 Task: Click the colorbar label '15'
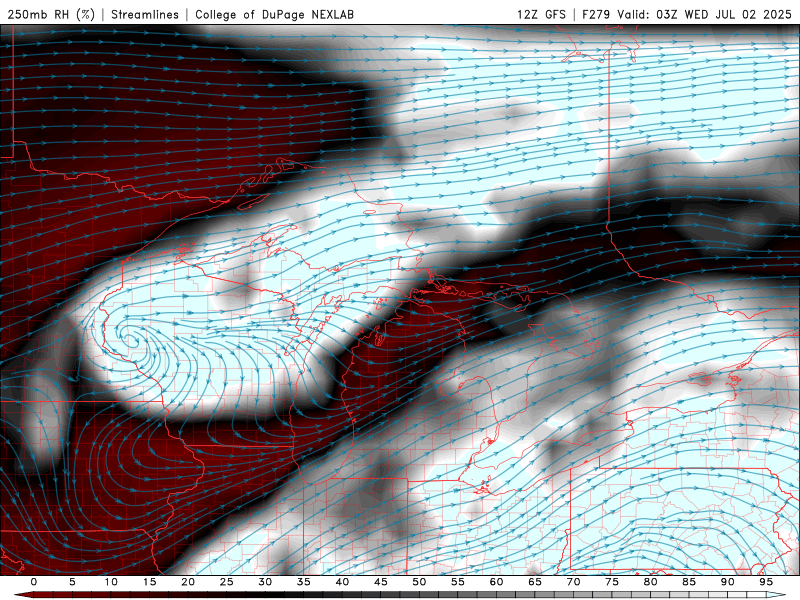pyautogui.click(x=149, y=582)
